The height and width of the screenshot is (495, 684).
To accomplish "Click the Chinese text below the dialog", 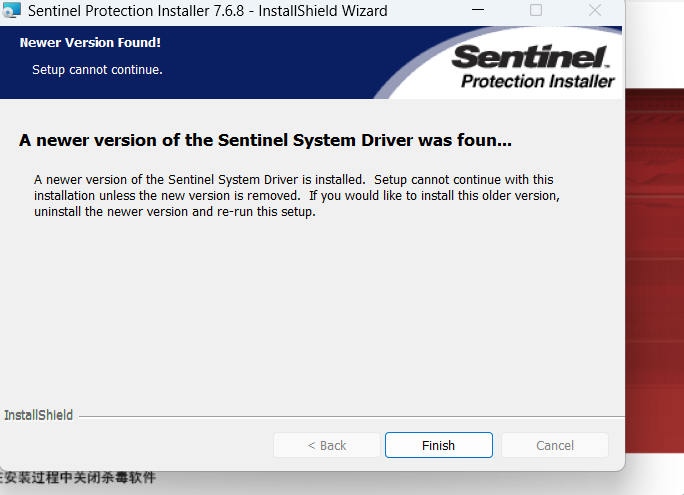I will coord(80,478).
